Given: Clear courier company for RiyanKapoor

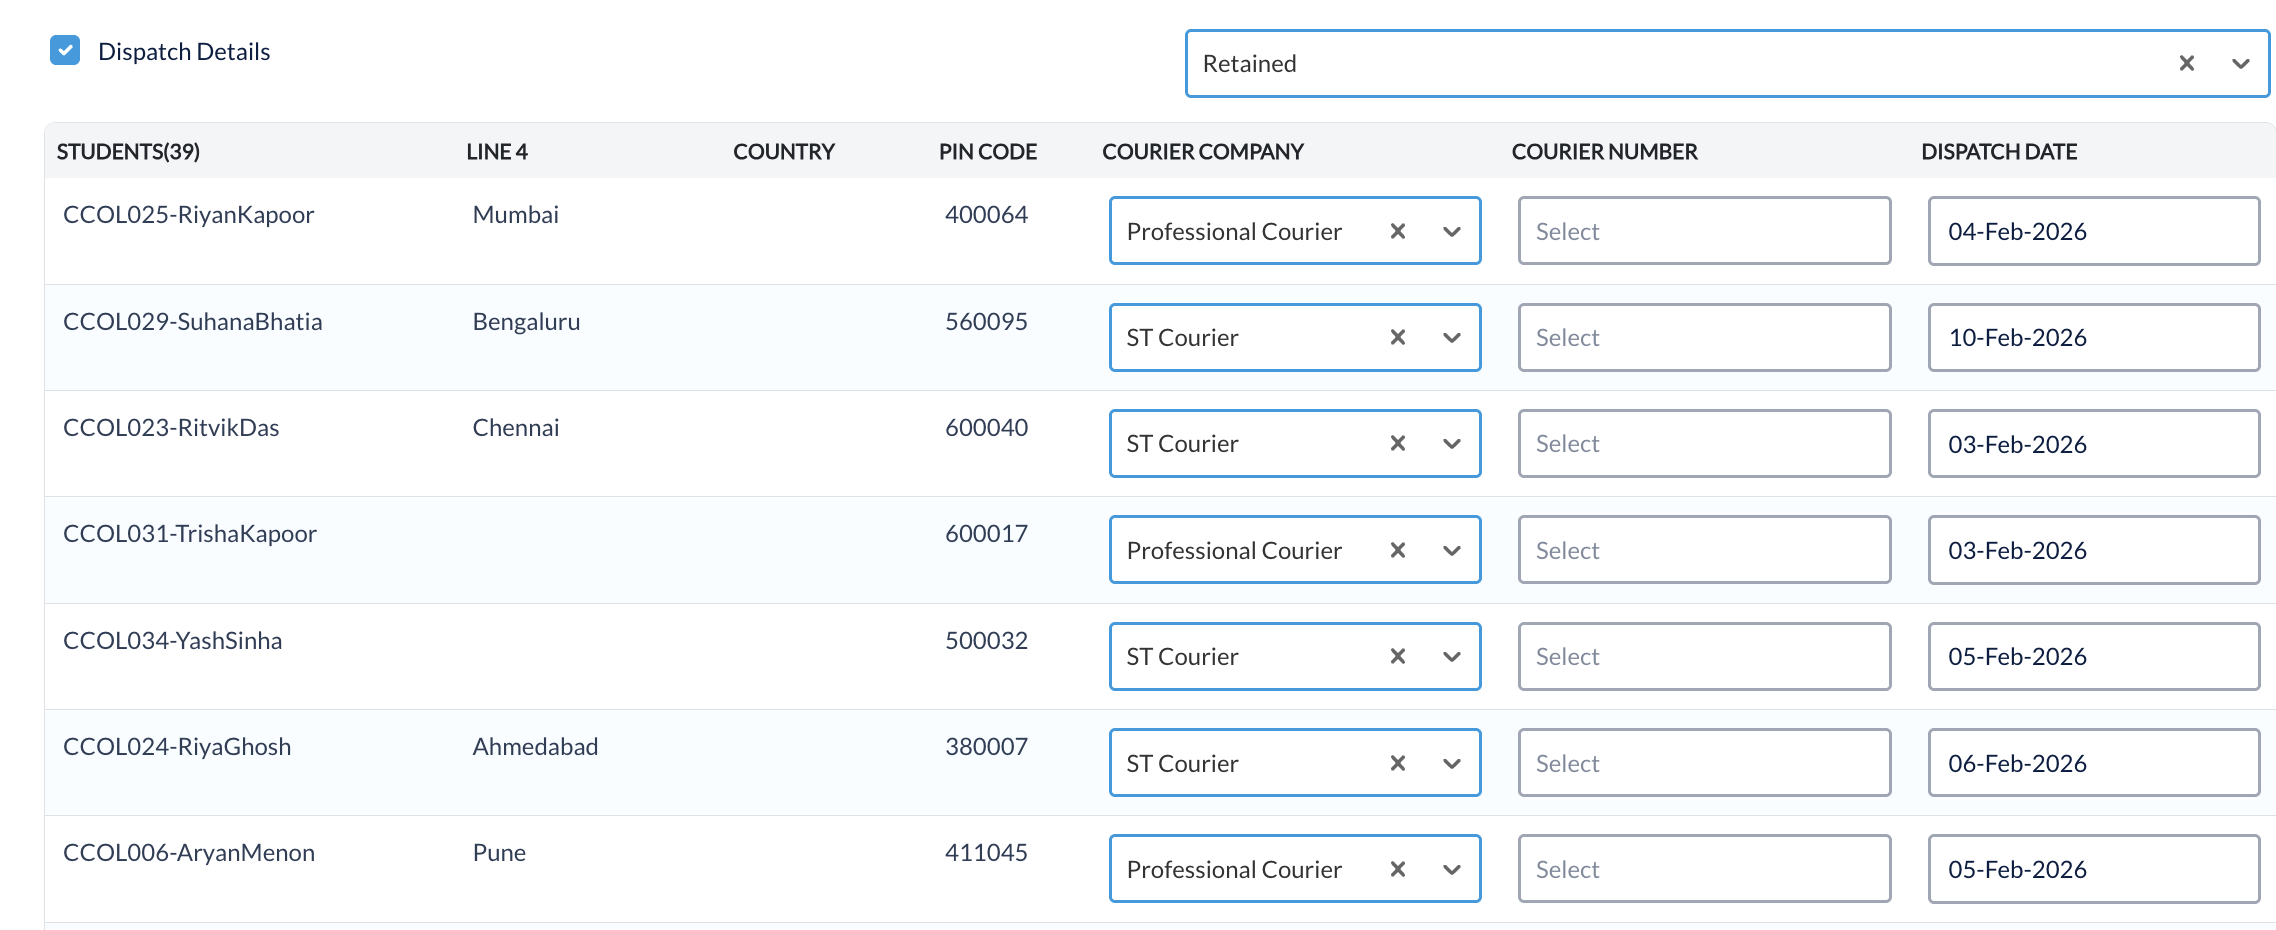Looking at the screenshot, I should [1397, 231].
